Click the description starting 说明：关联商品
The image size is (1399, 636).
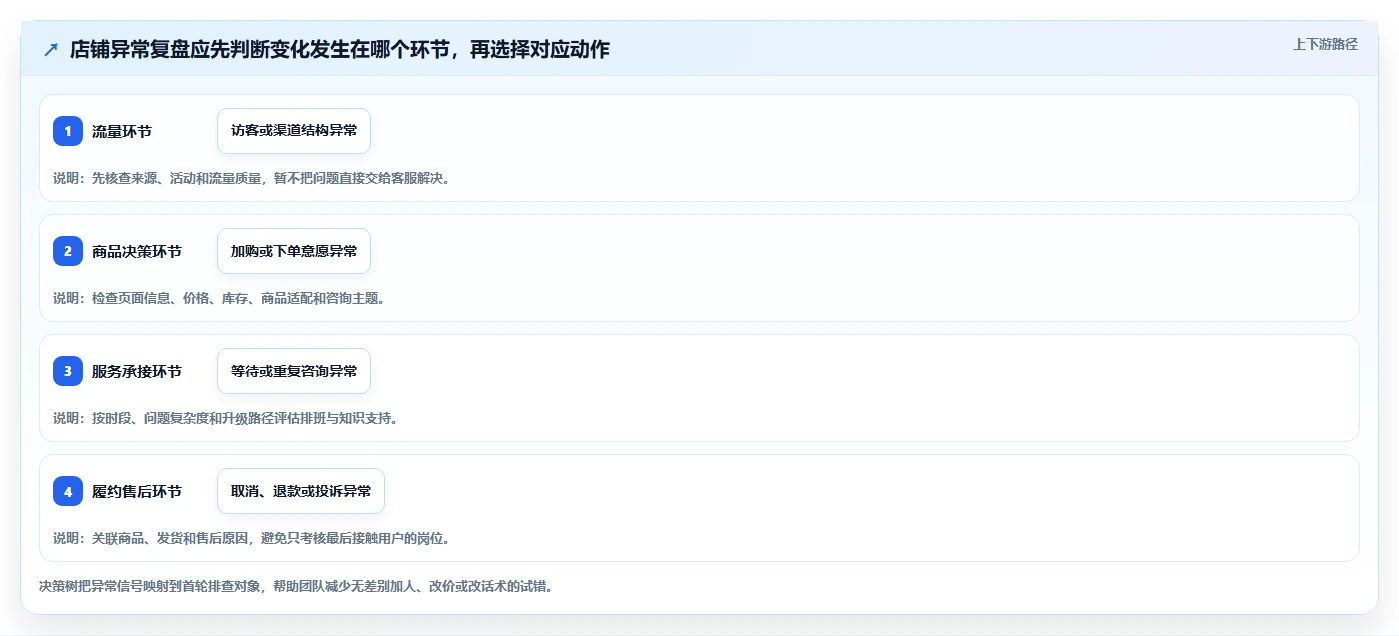coord(251,538)
